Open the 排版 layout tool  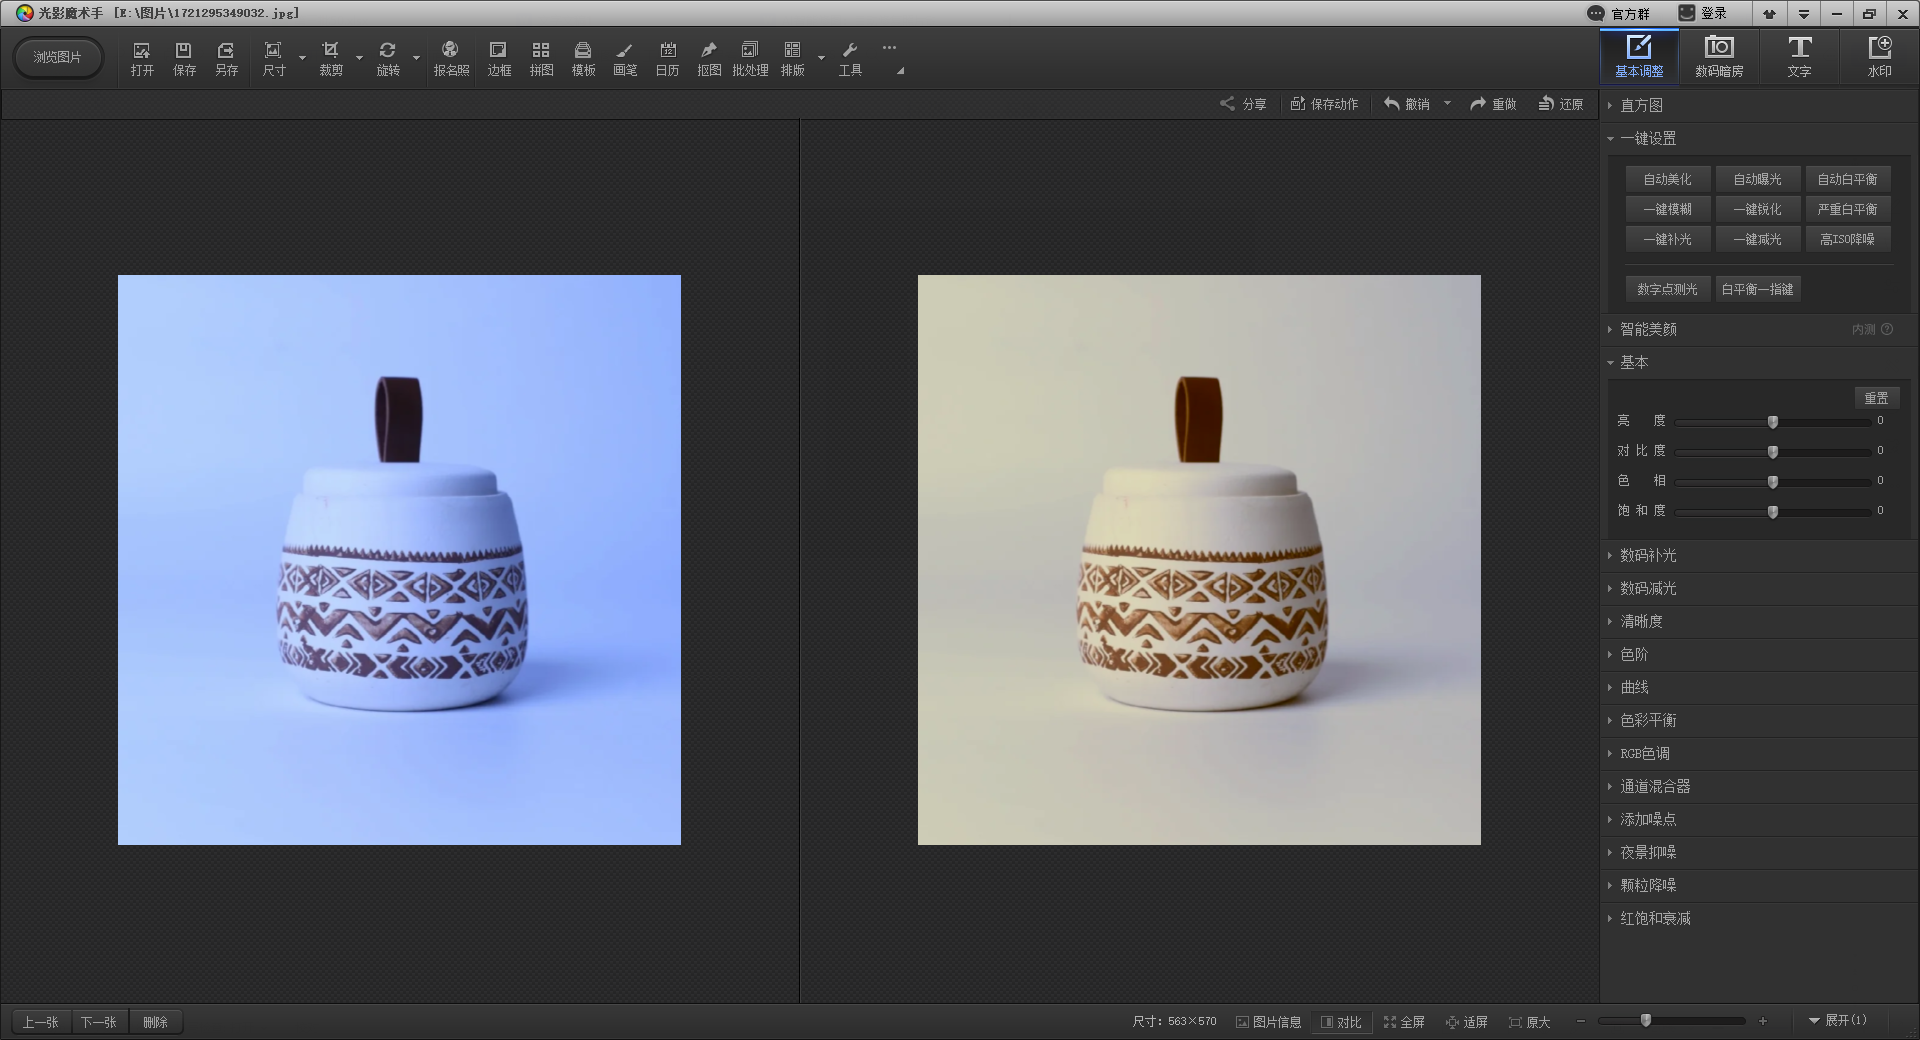pyautogui.click(x=792, y=59)
